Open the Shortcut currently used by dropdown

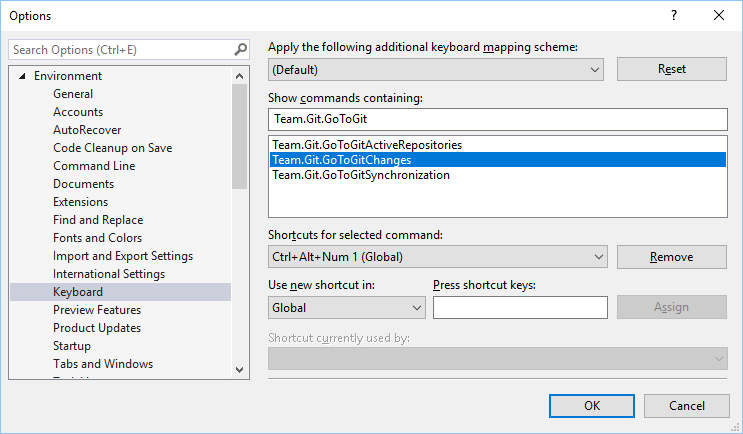pos(498,359)
